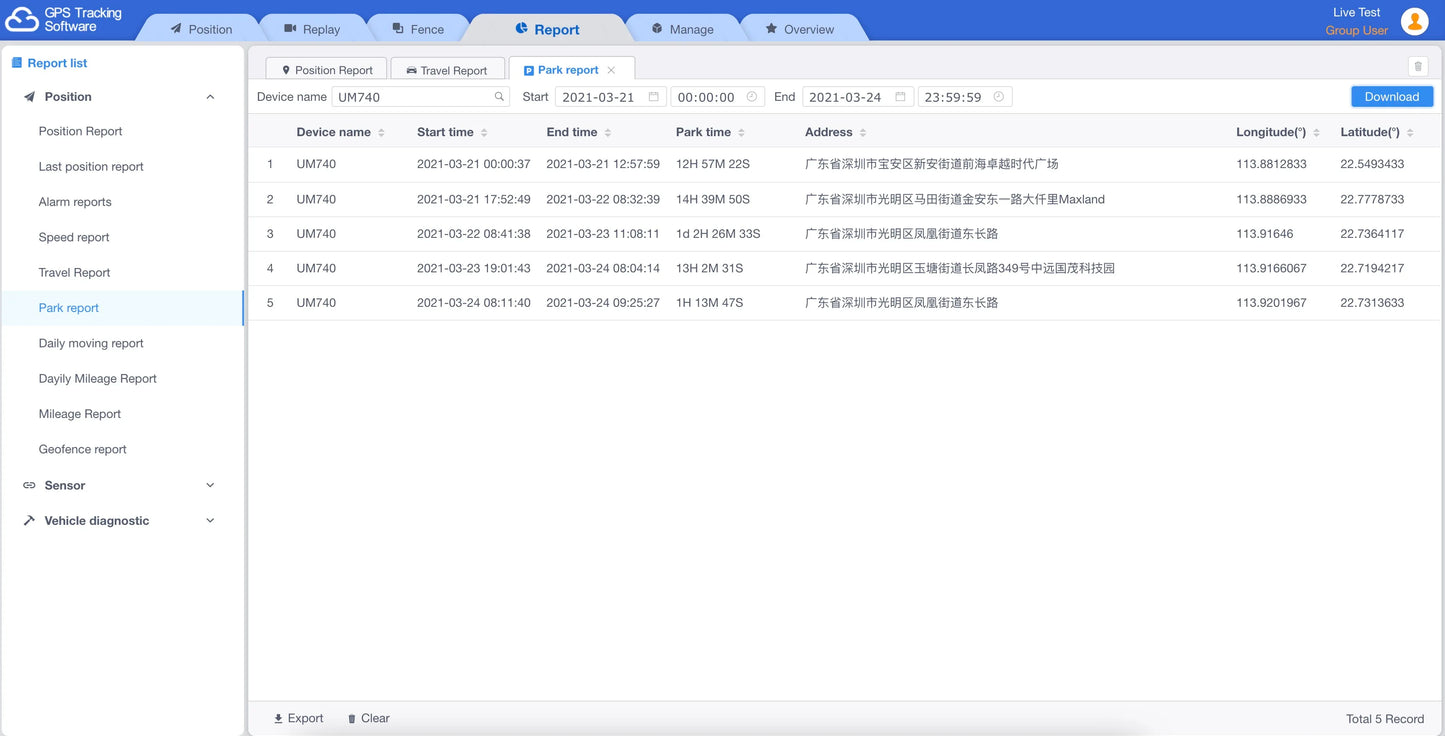Click inside the Device name input field

point(410,96)
